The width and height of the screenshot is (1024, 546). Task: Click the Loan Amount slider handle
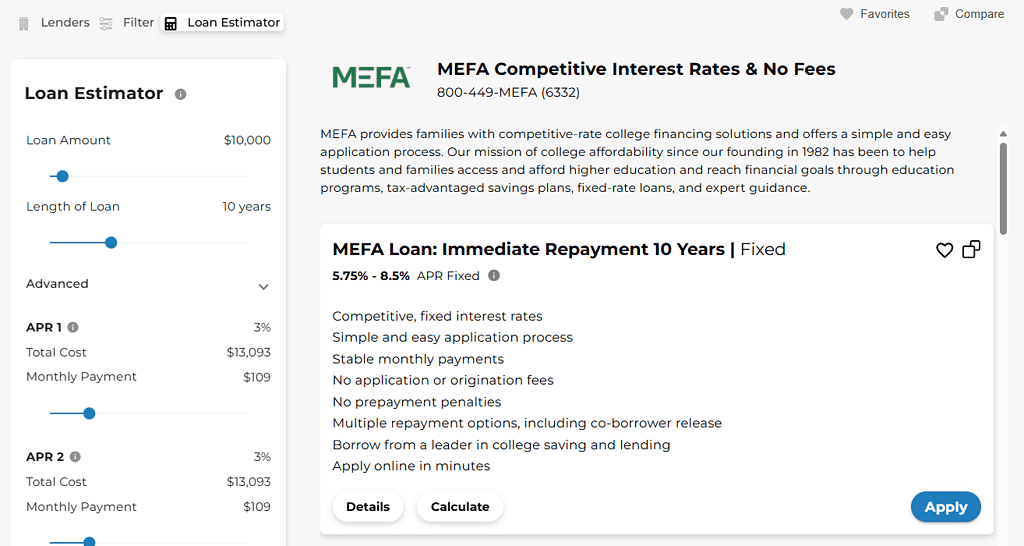pos(62,176)
